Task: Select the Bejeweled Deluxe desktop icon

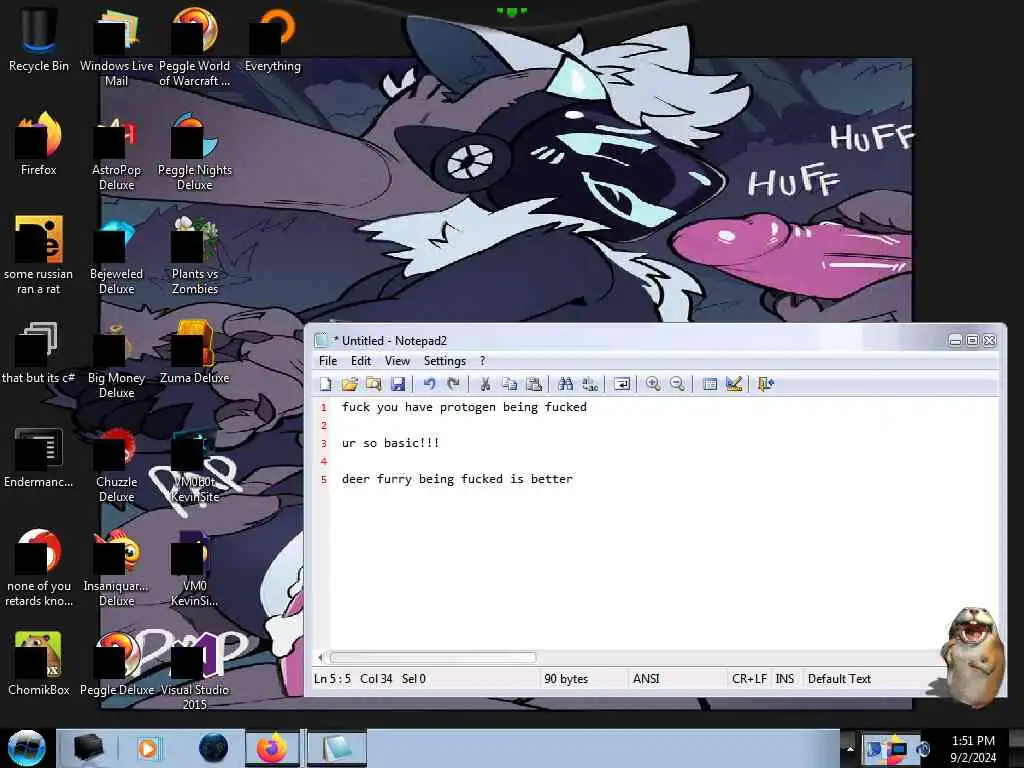Action: [116, 255]
